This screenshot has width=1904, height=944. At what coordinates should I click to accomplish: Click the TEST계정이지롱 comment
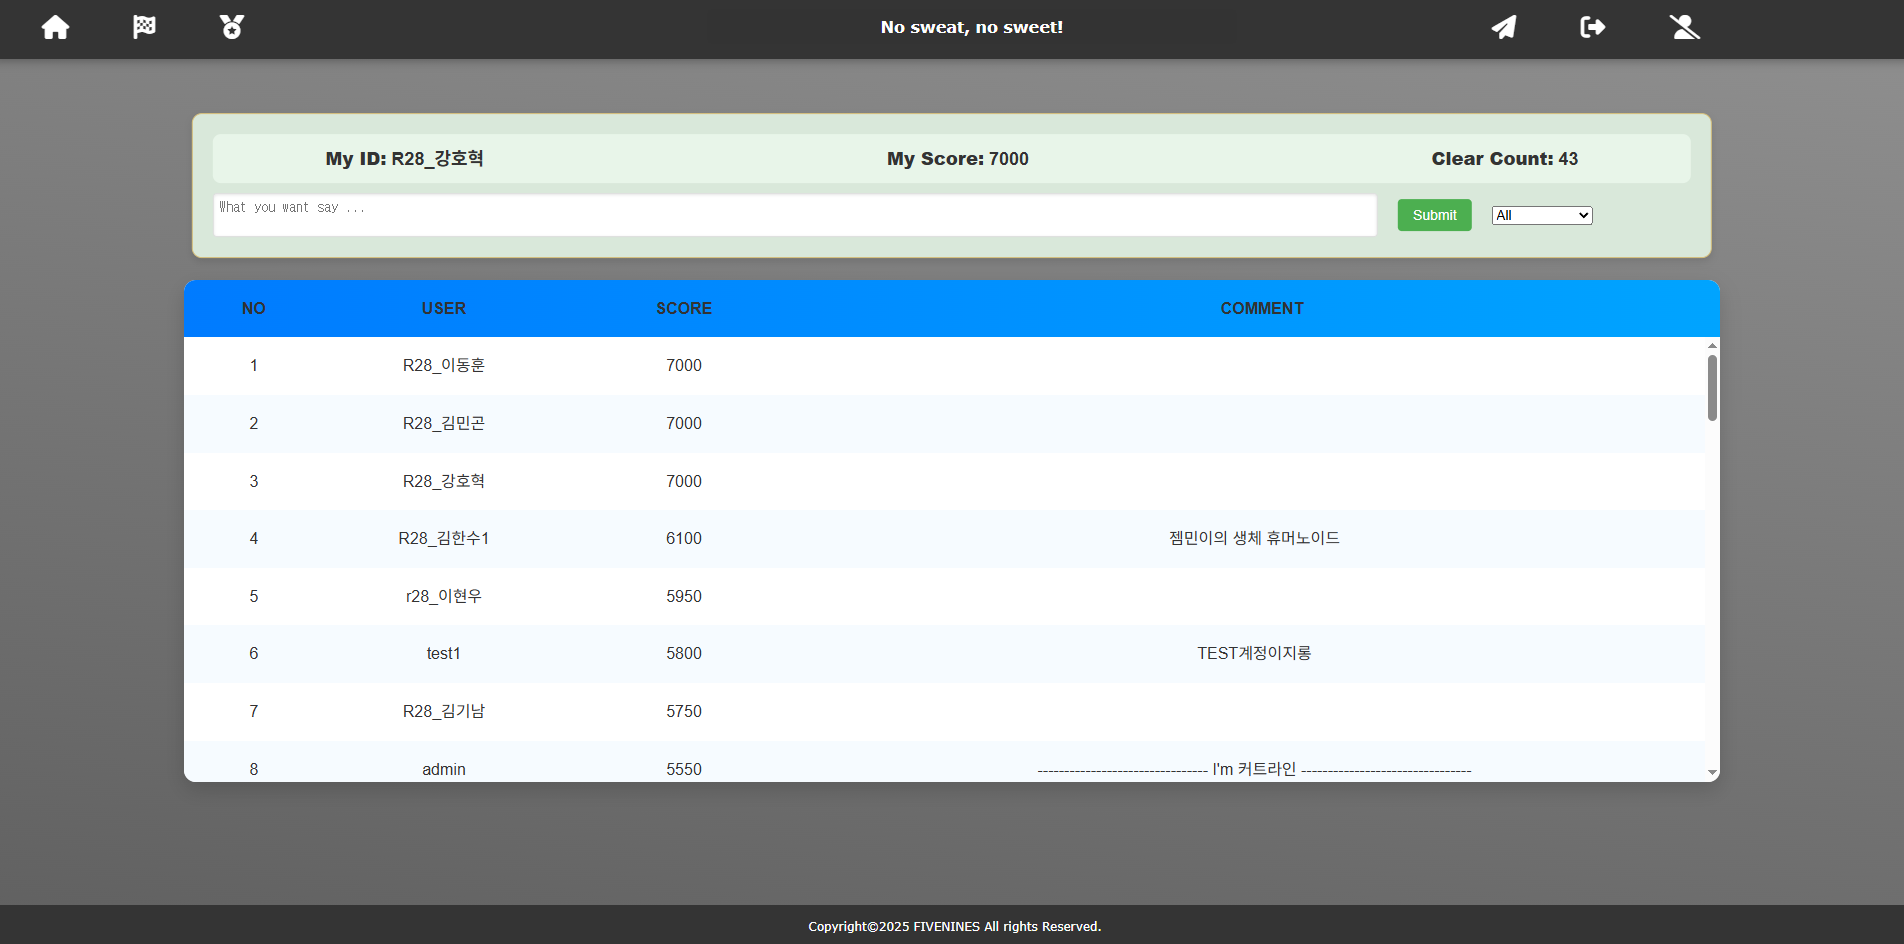click(x=1254, y=653)
